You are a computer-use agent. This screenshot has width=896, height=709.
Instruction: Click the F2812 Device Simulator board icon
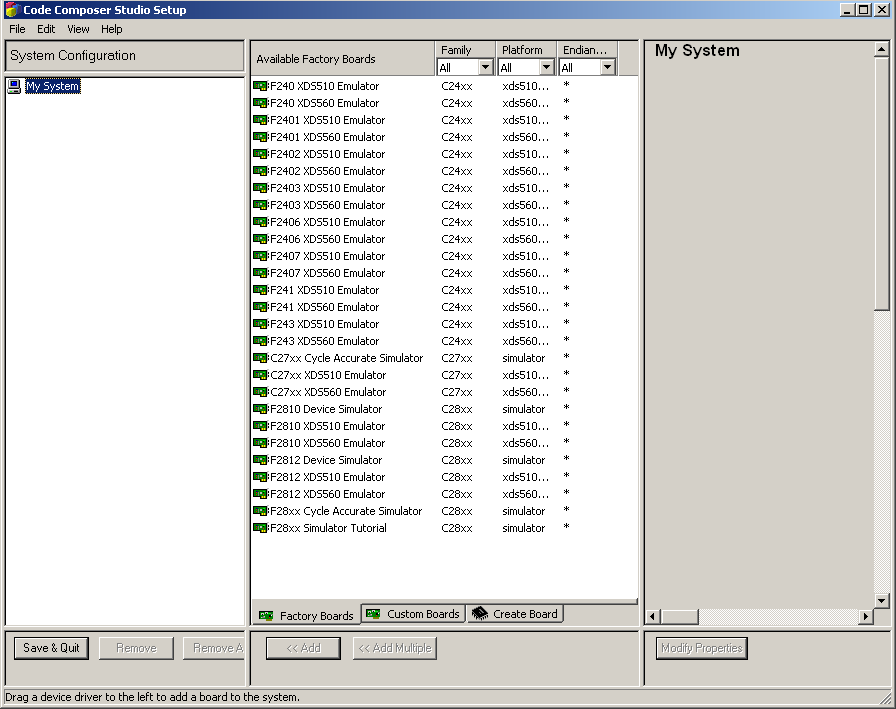point(260,460)
